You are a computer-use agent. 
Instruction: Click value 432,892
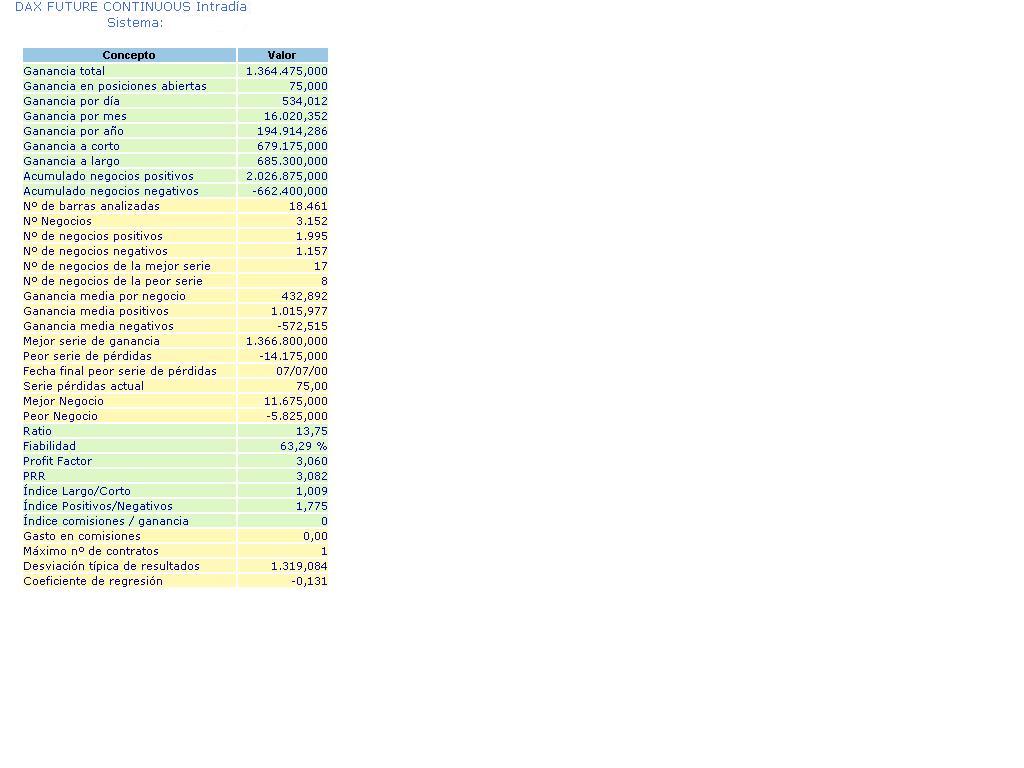point(305,296)
